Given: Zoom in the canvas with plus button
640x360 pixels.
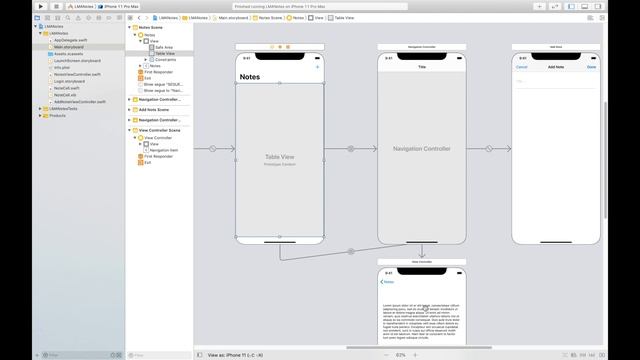Looking at the screenshot, I should [416, 356].
